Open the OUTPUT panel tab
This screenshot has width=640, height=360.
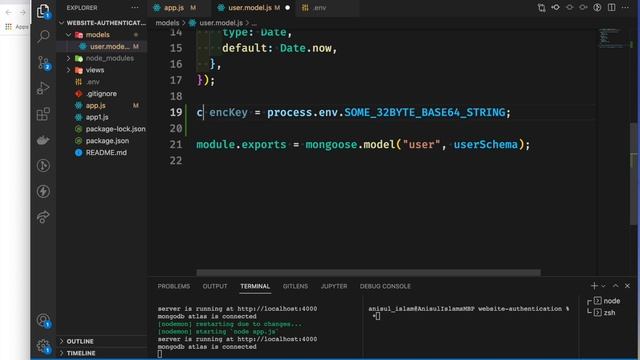tap(215, 286)
